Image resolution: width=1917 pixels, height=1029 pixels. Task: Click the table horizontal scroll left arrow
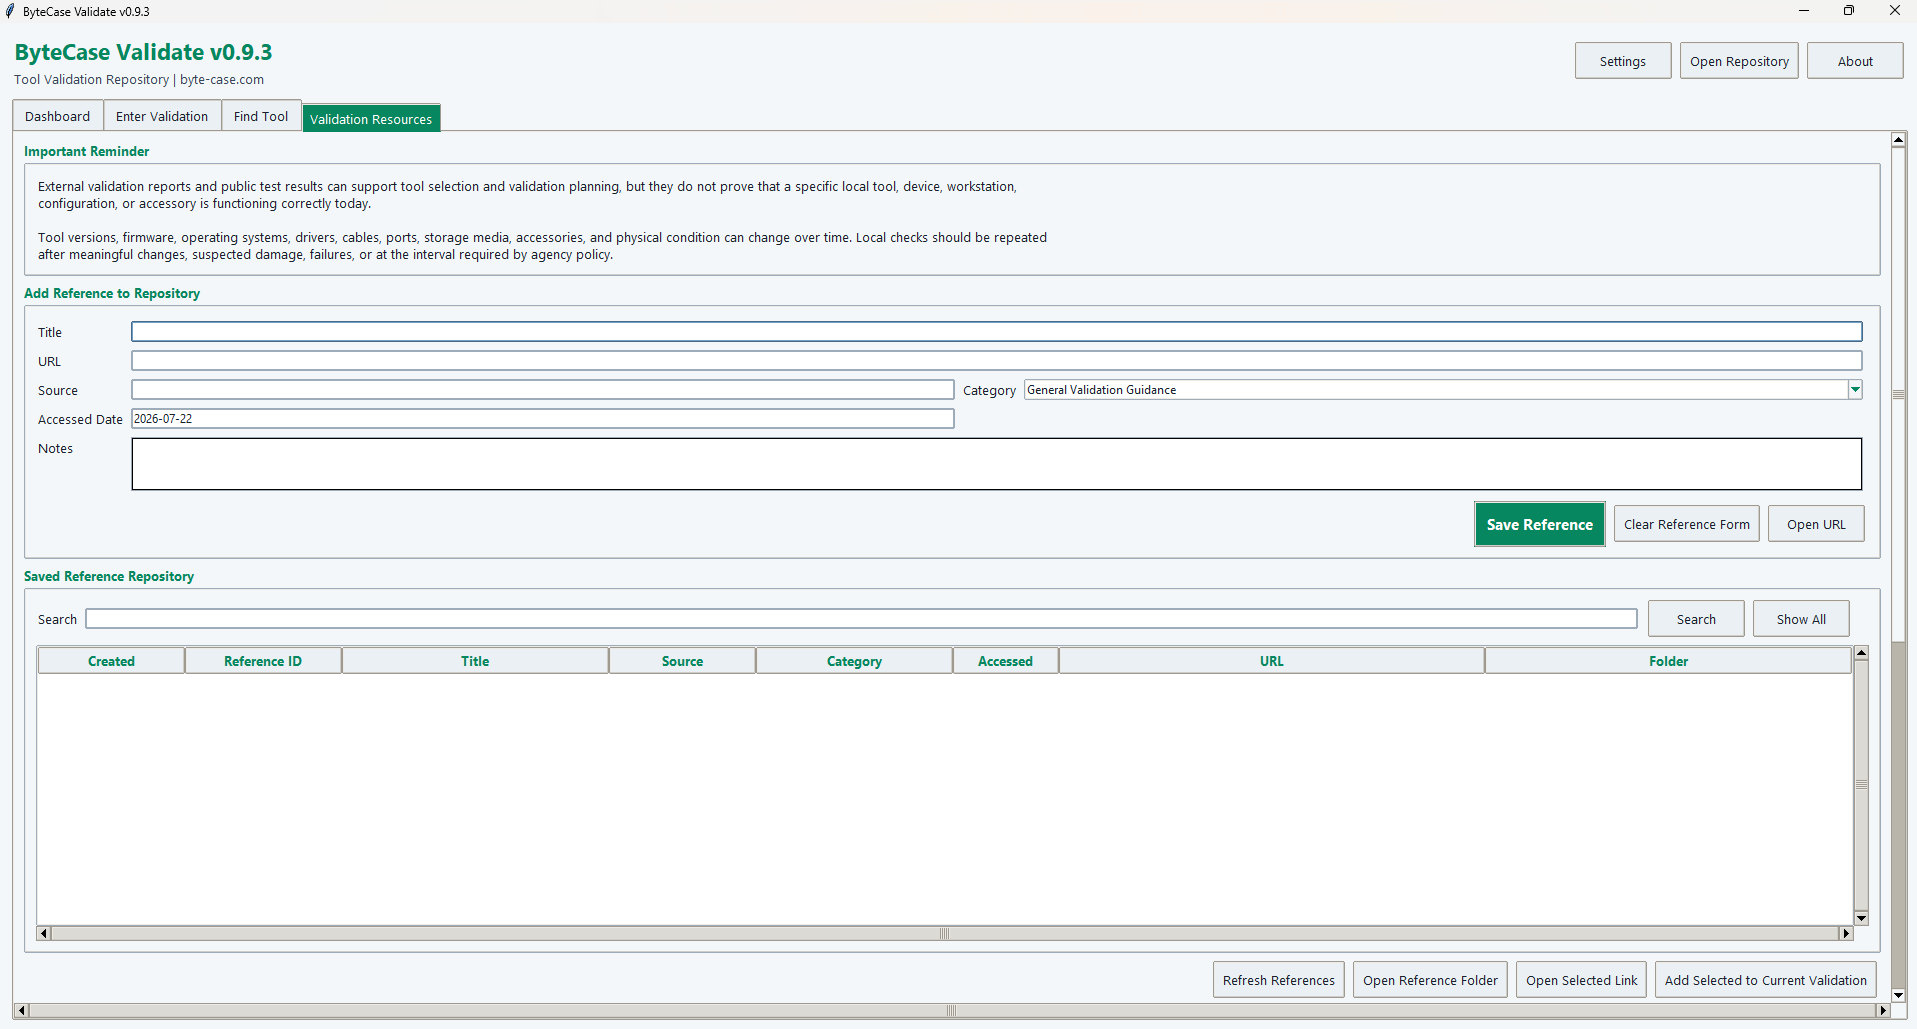click(43, 933)
